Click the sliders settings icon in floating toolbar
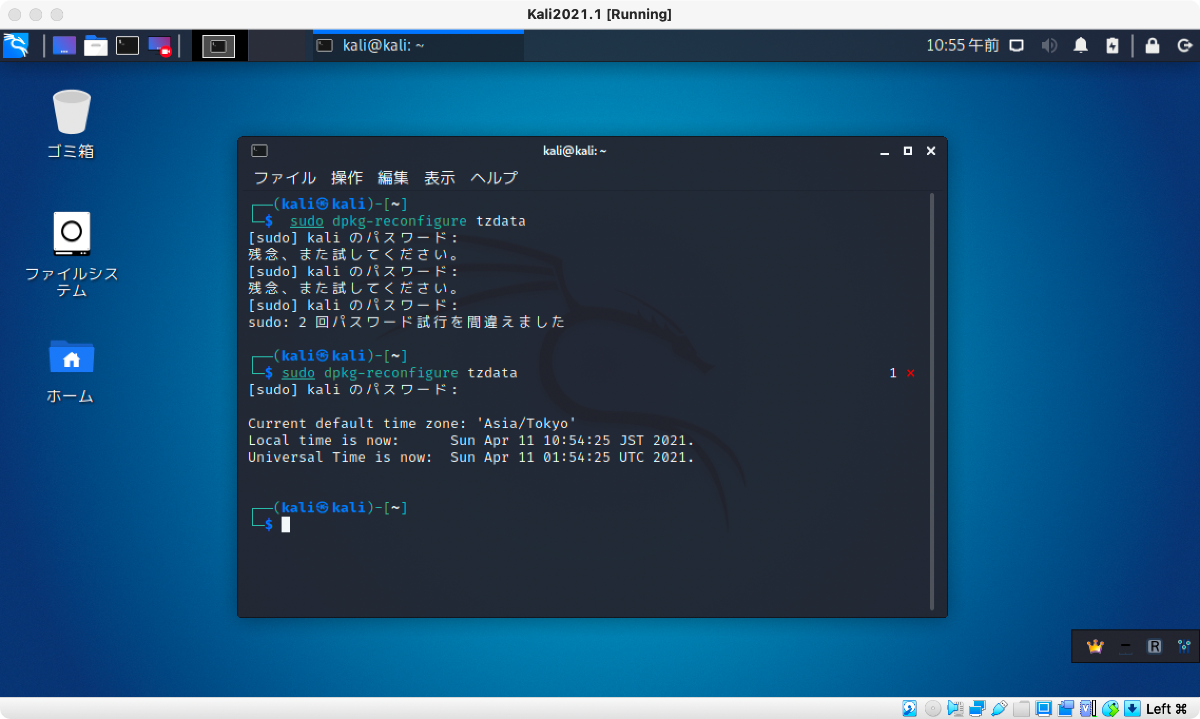 coord(1184,647)
